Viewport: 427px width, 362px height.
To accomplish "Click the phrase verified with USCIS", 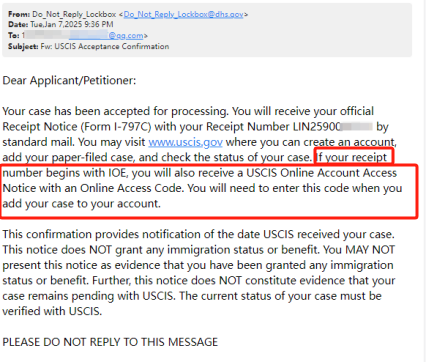I will point(52,311).
